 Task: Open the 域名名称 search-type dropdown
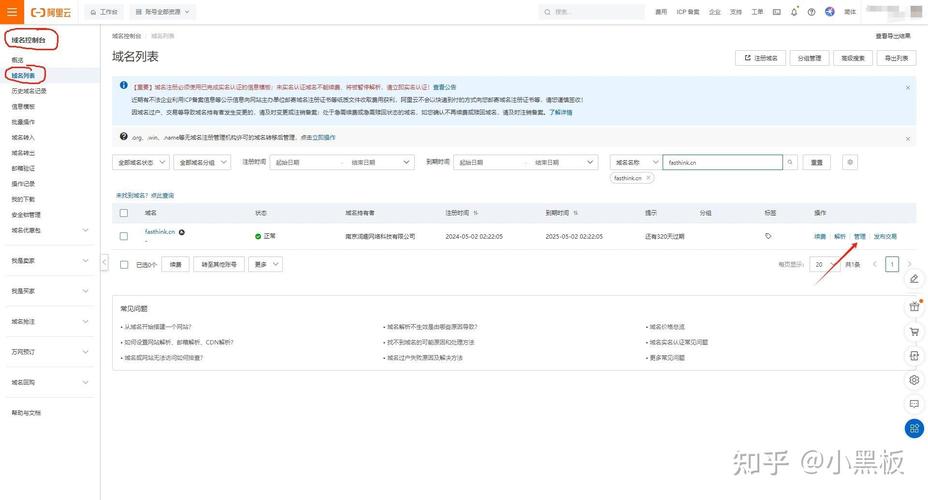(636, 162)
